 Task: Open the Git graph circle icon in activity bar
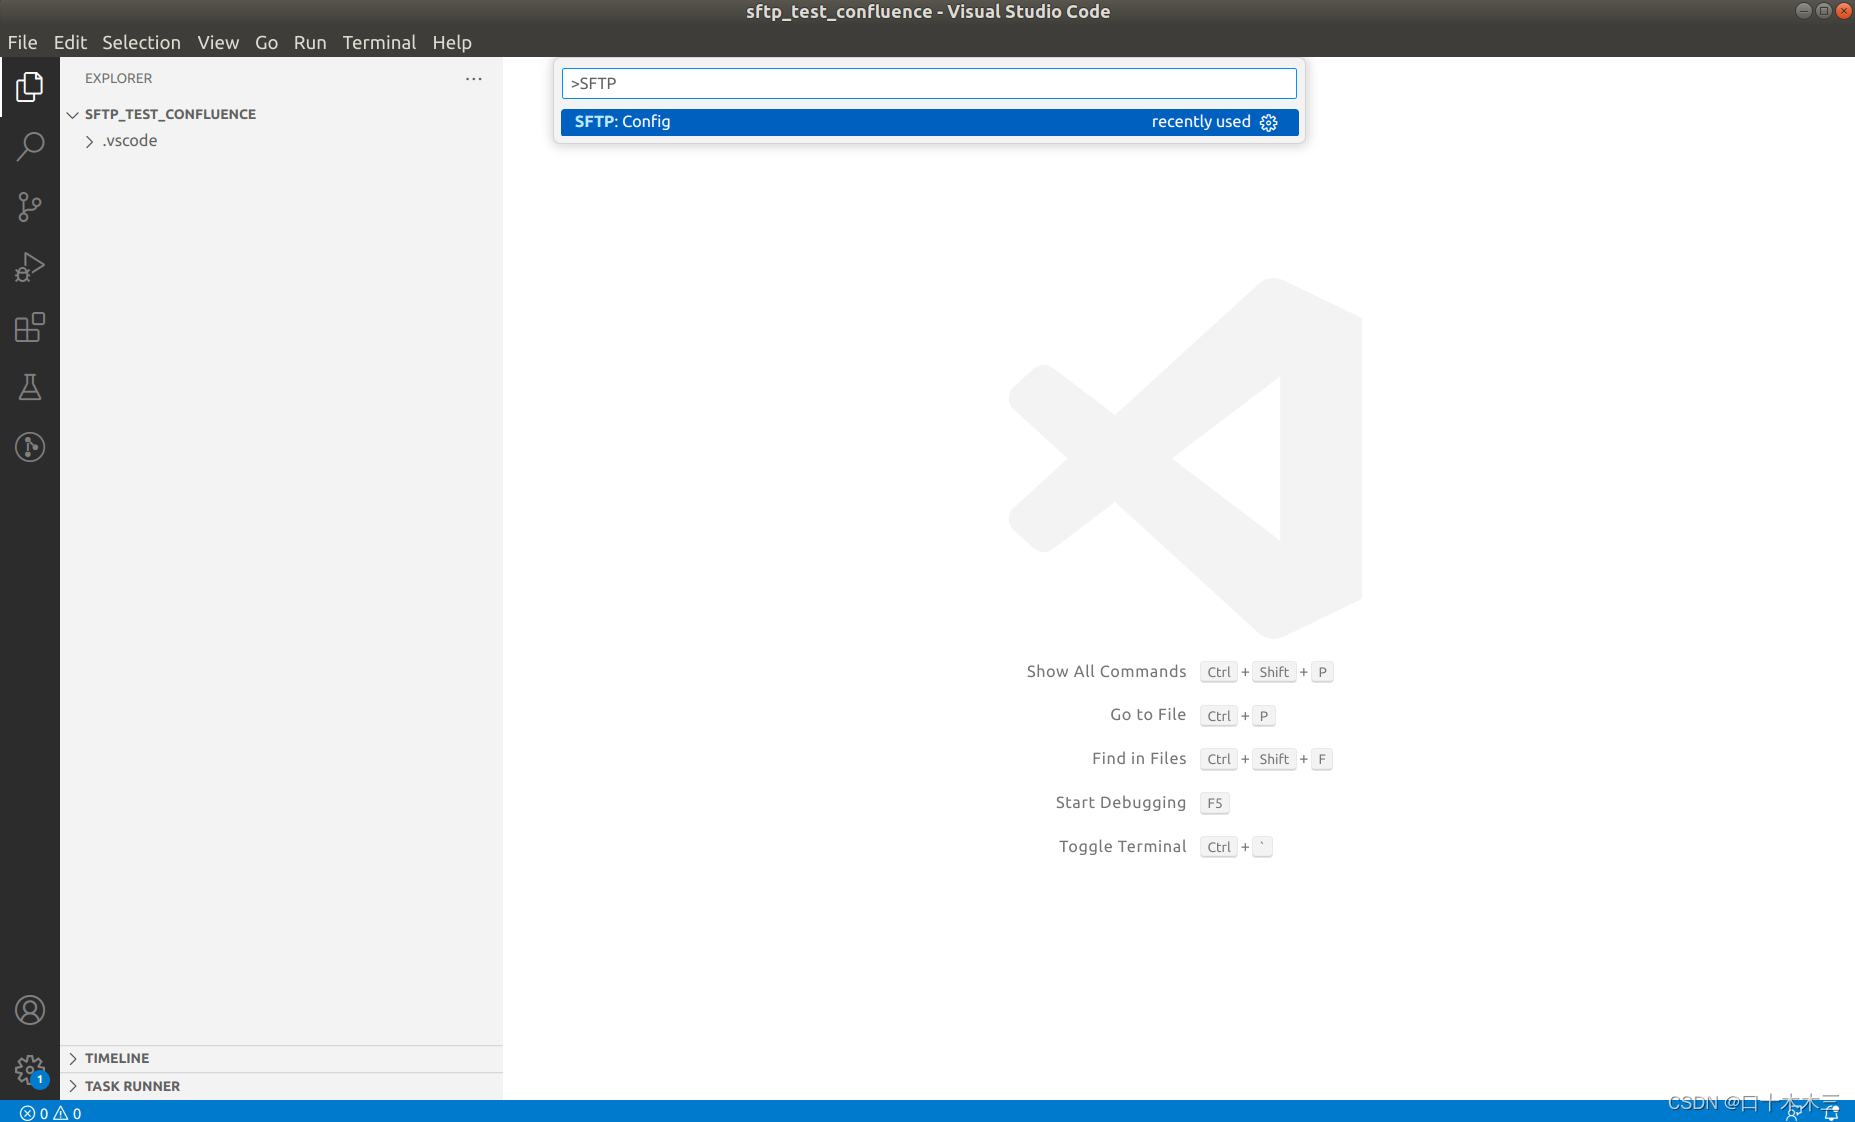pyautogui.click(x=30, y=447)
